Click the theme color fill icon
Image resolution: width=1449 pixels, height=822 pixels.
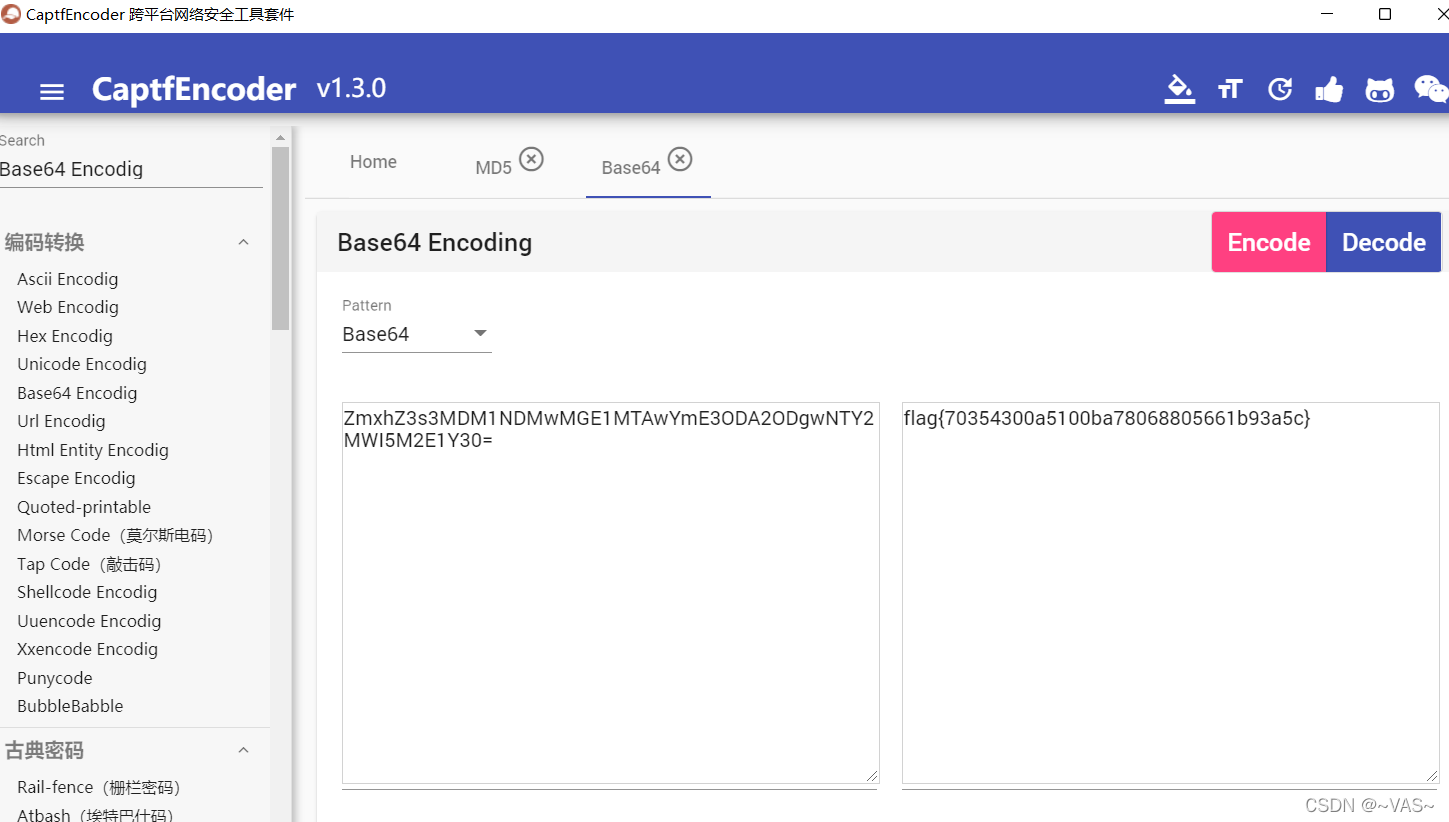pos(1180,89)
